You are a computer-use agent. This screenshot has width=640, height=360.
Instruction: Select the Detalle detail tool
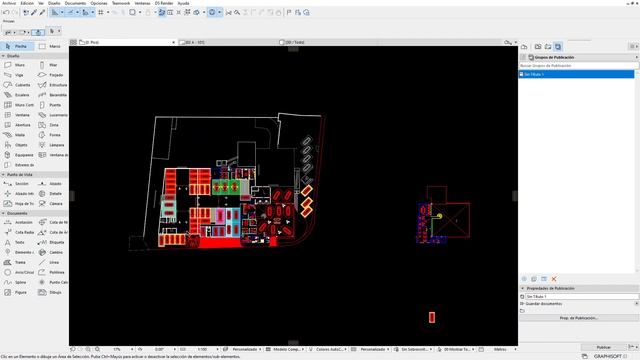coord(51,194)
